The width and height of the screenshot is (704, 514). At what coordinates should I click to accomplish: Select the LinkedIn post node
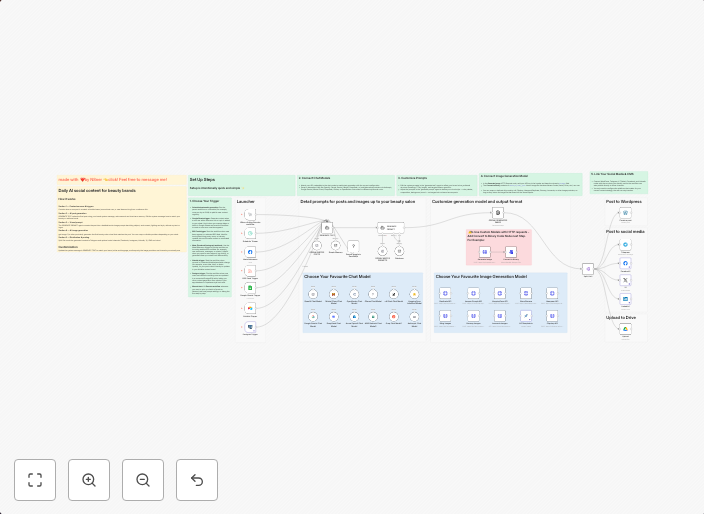tap(626, 299)
